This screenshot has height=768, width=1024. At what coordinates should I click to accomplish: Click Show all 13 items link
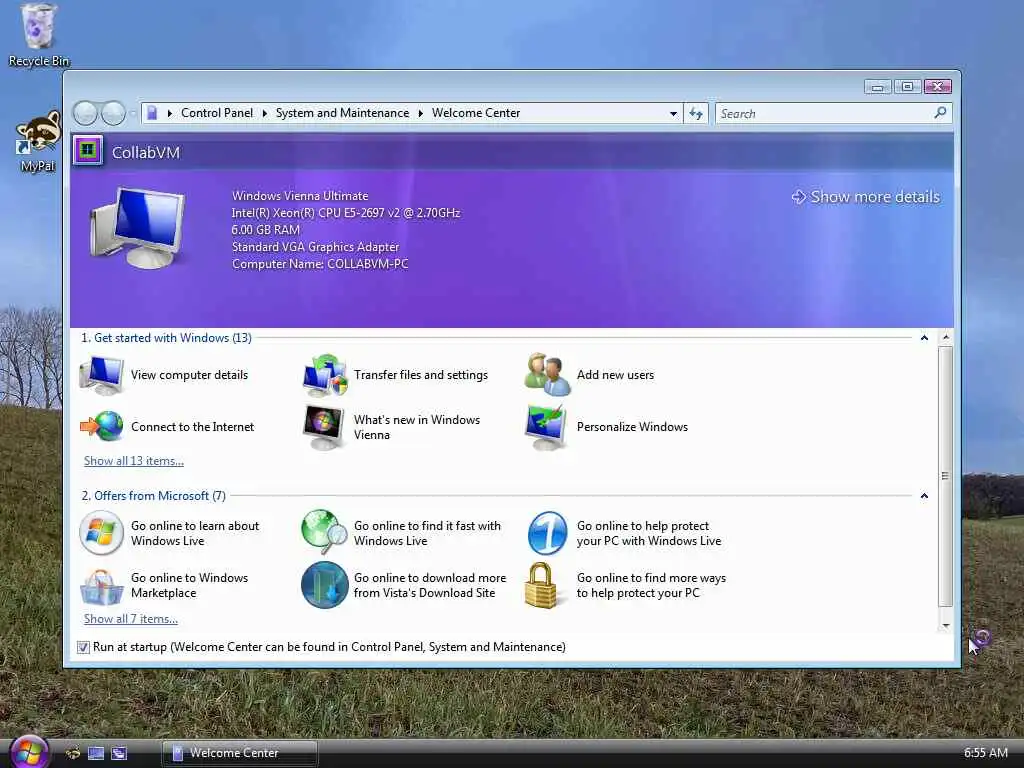[x=134, y=460]
